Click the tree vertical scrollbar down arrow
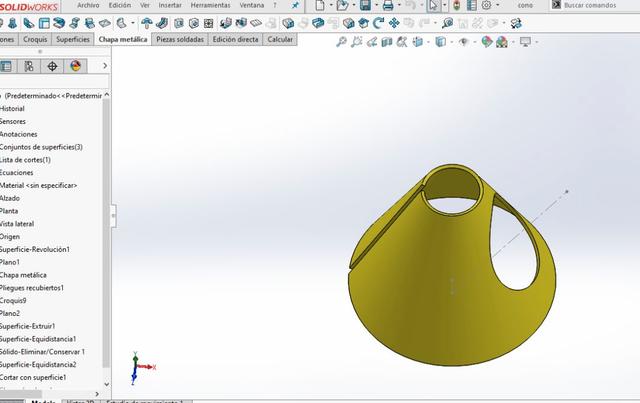Viewport: 640px width, 403px height. (107, 384)
